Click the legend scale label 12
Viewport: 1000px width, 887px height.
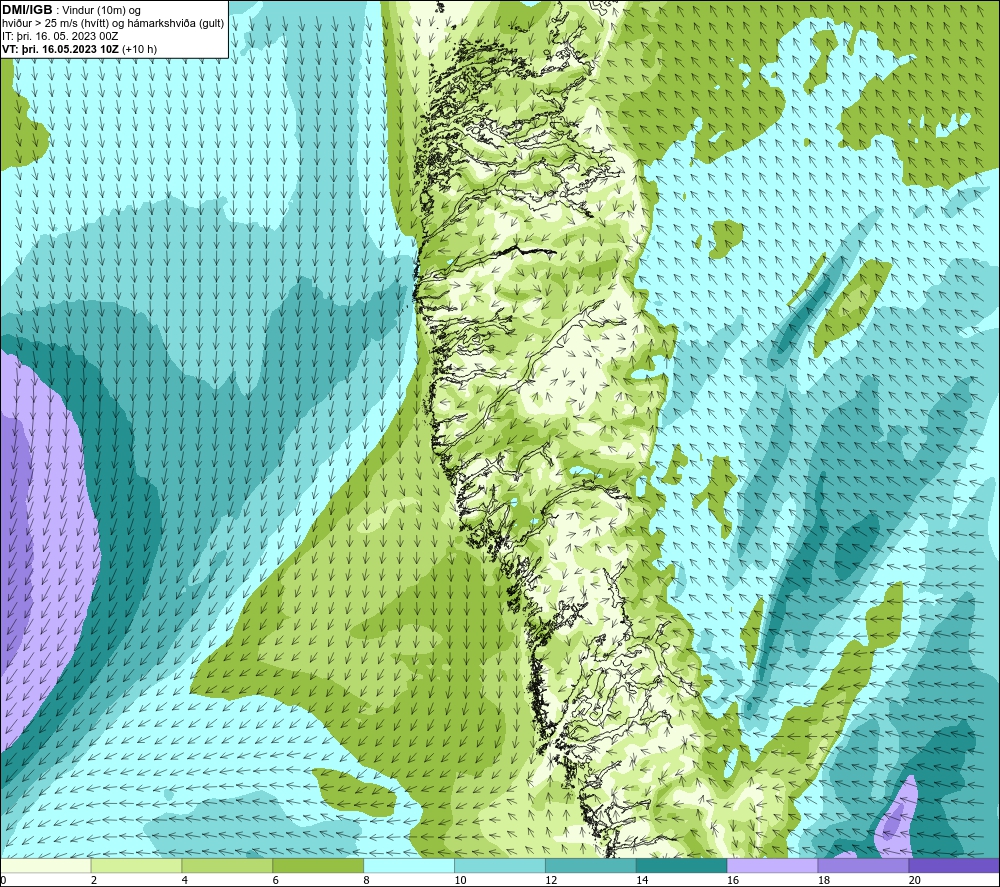[551, 880]
